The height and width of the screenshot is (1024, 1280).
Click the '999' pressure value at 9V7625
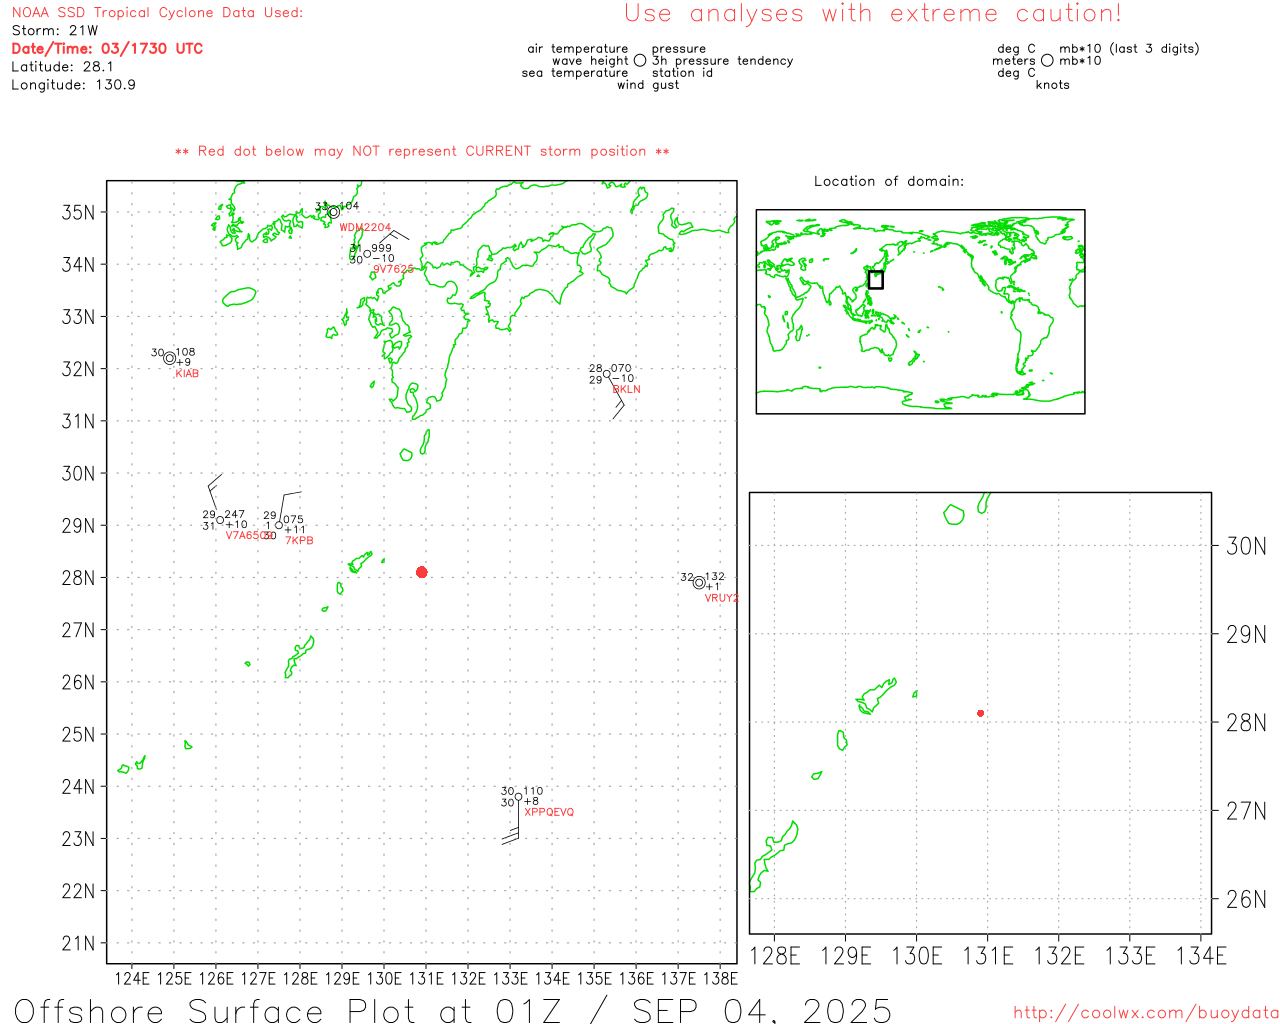382,248
